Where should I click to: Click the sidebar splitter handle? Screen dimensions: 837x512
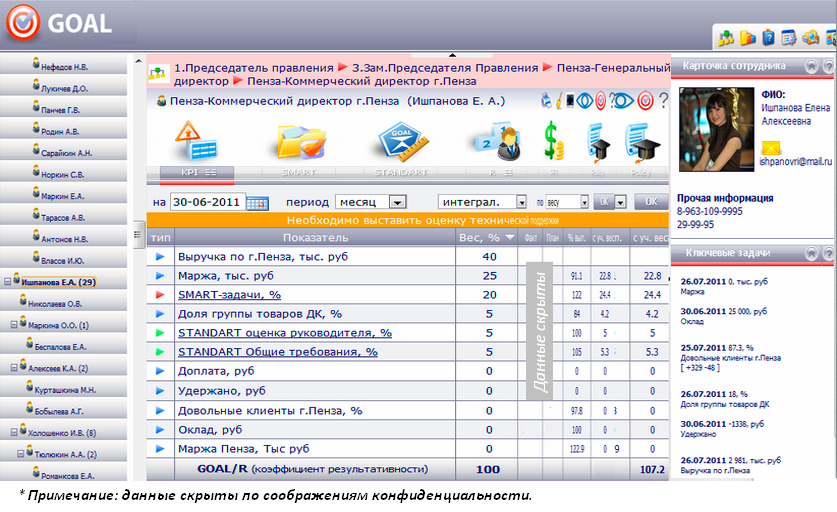point(138,234)
